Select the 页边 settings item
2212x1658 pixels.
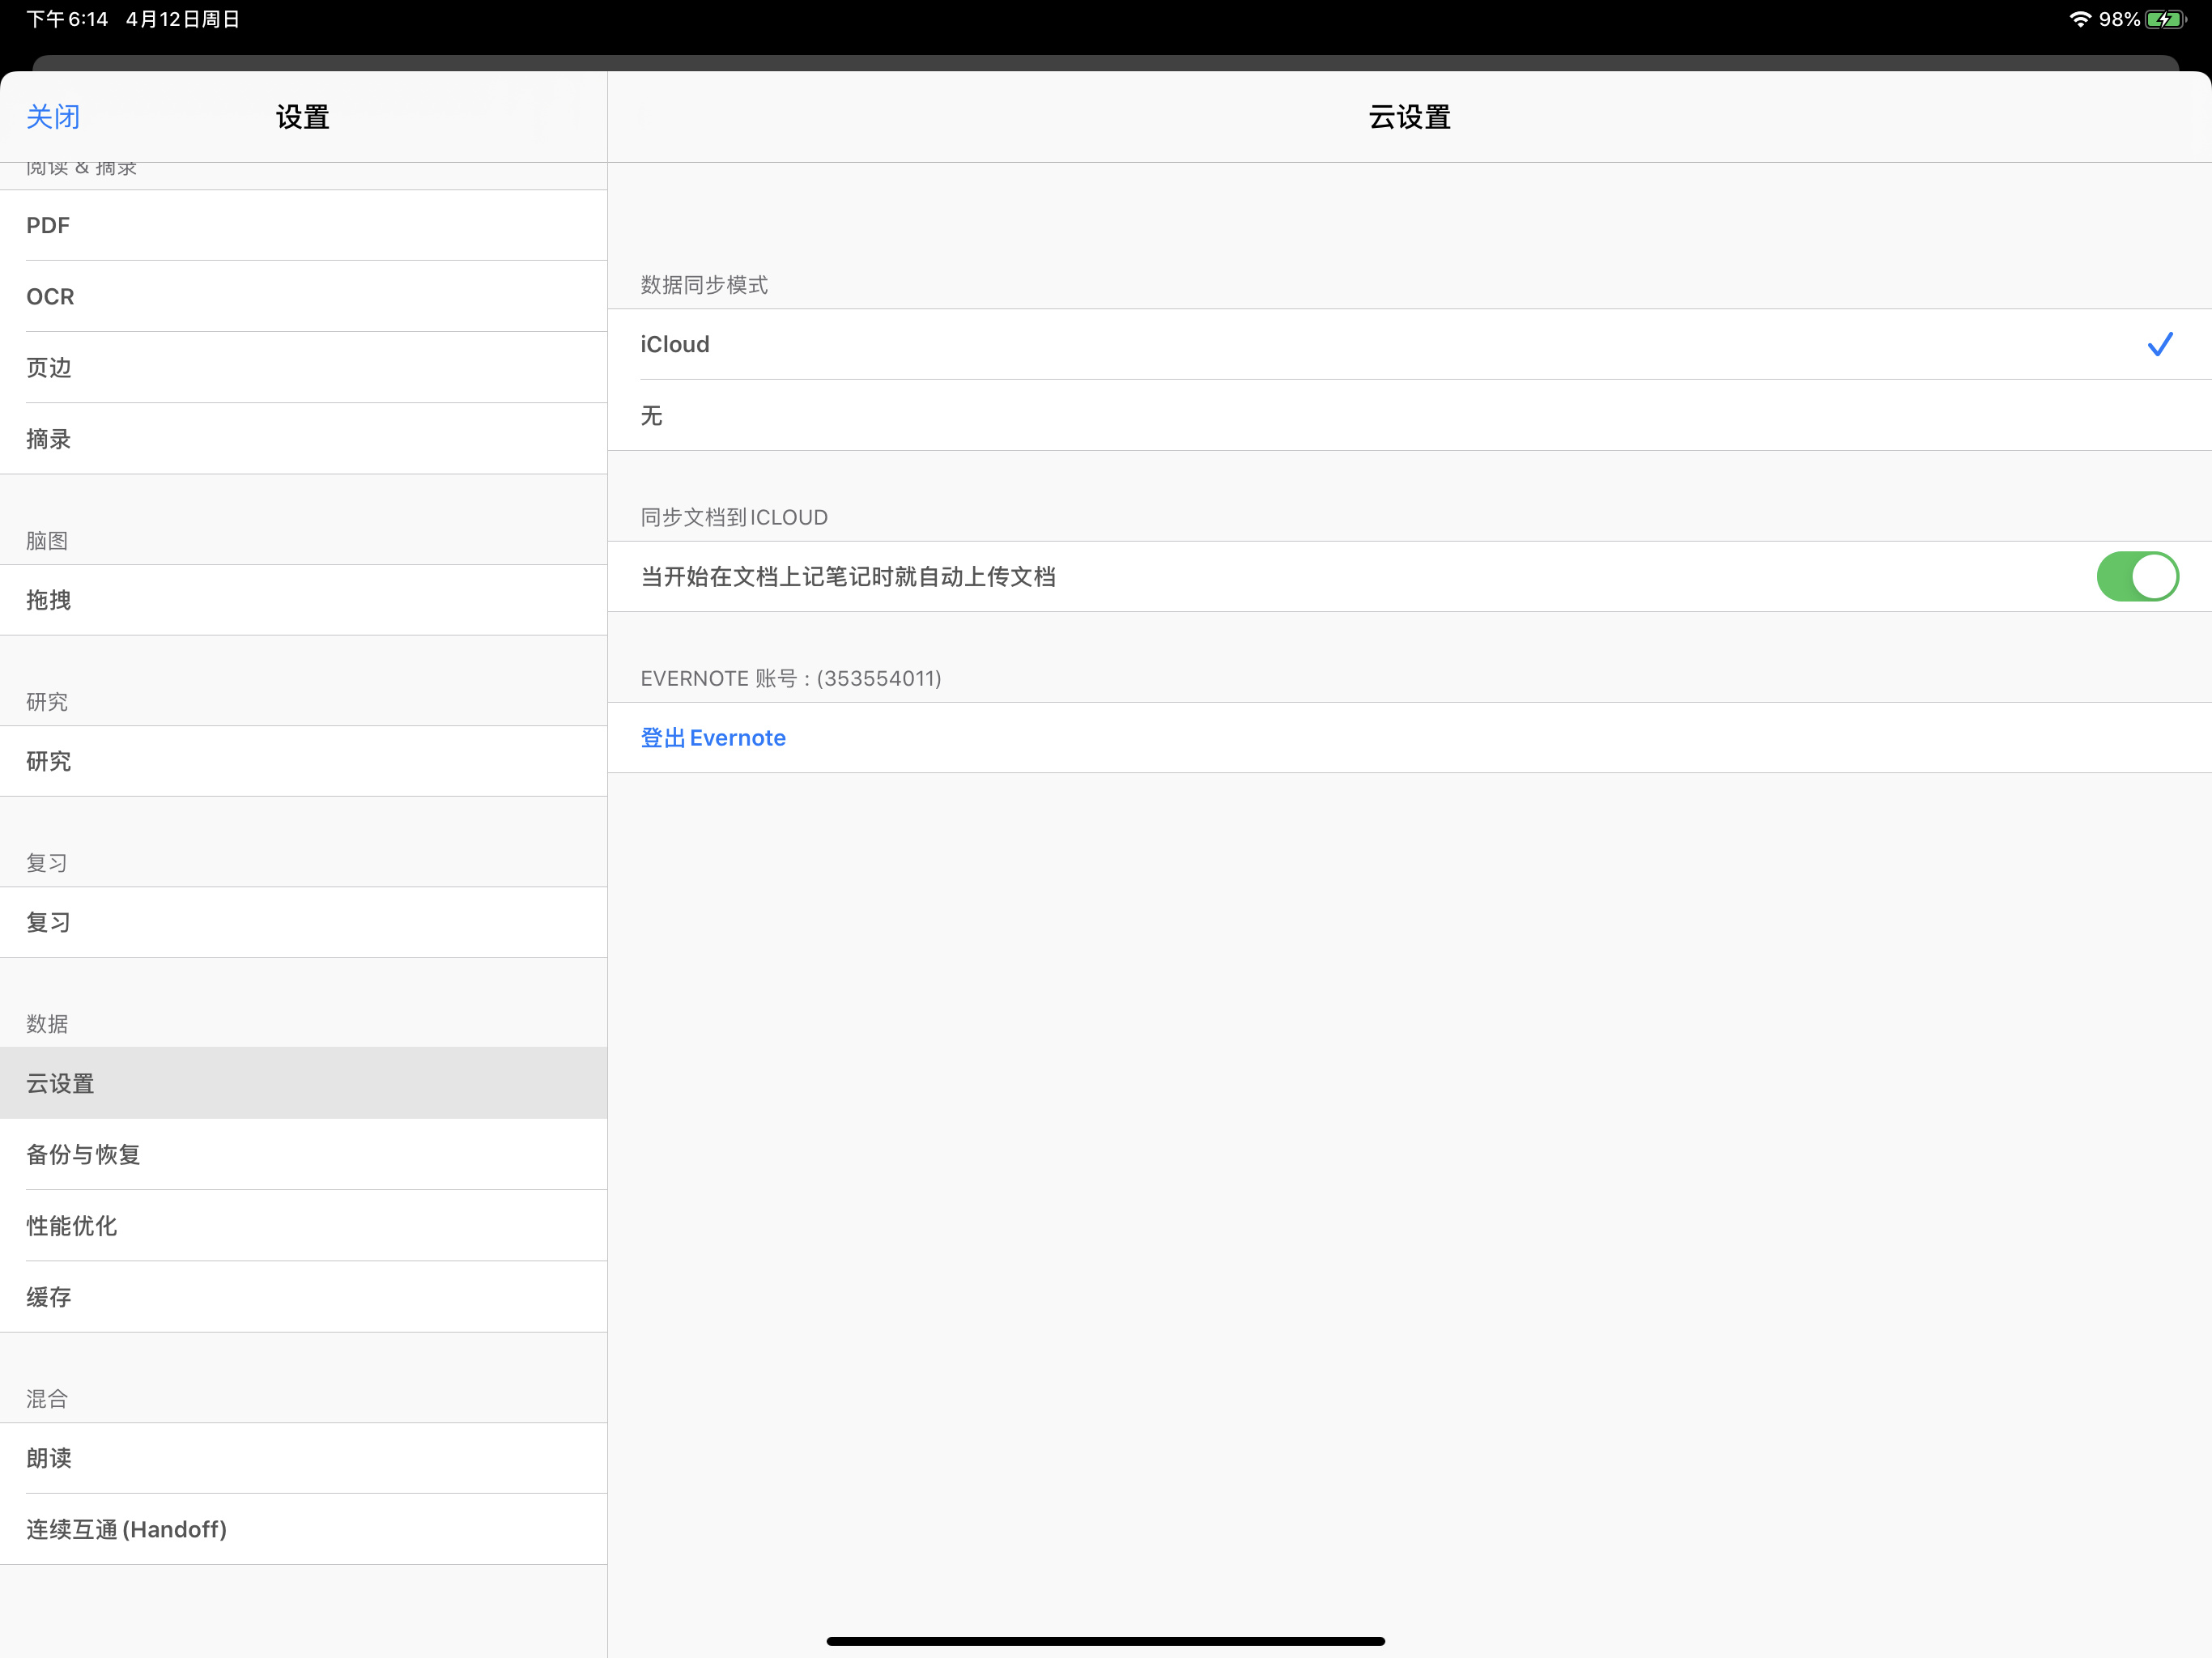click(x=303, y=367)
